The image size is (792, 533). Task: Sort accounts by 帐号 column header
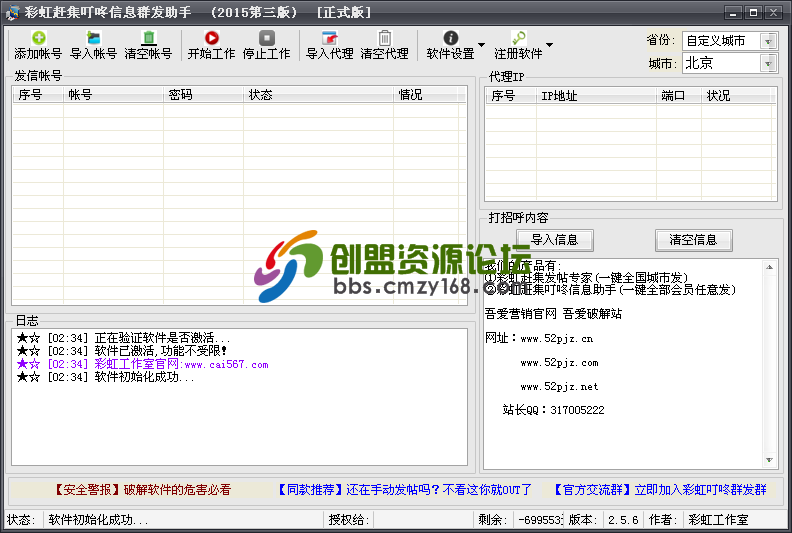tap(113, 95)
